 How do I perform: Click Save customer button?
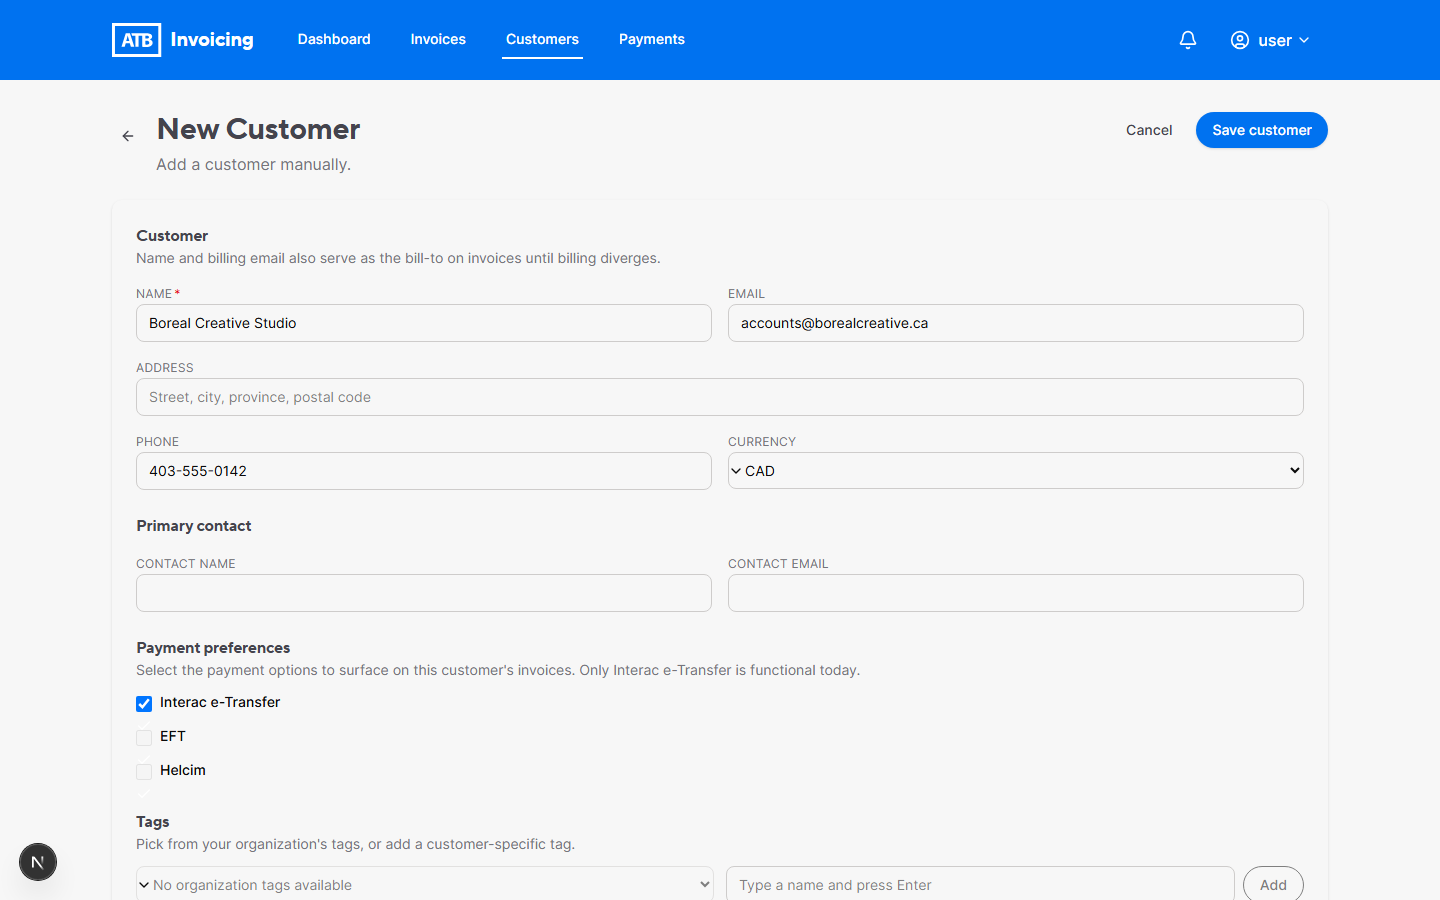tap(1262, 130)
